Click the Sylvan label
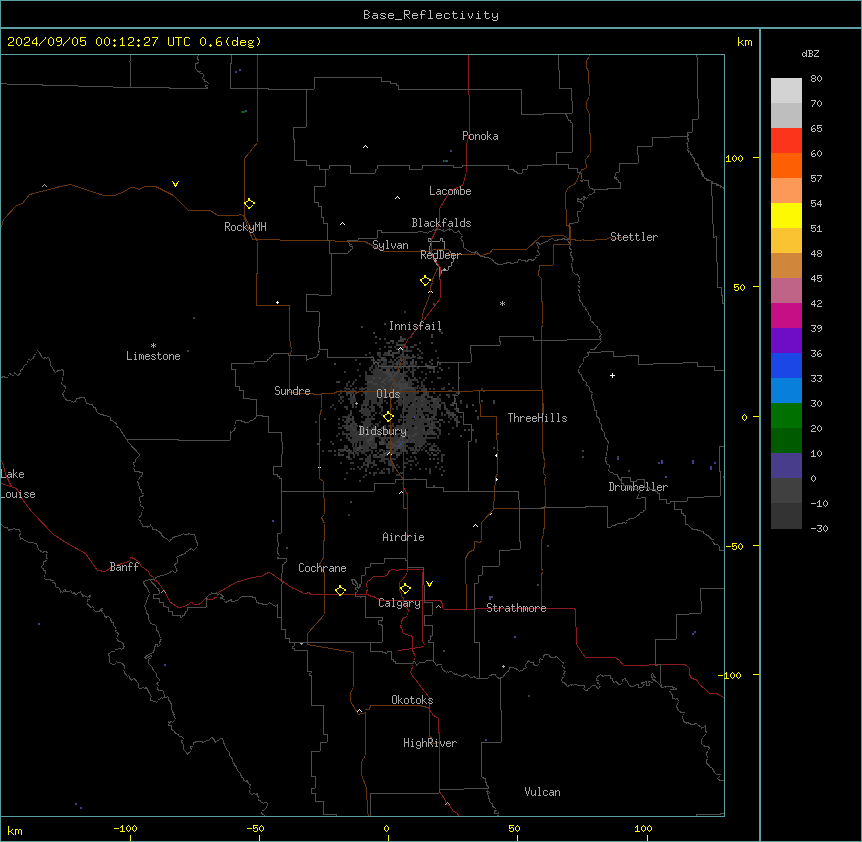 click(390, 245)
